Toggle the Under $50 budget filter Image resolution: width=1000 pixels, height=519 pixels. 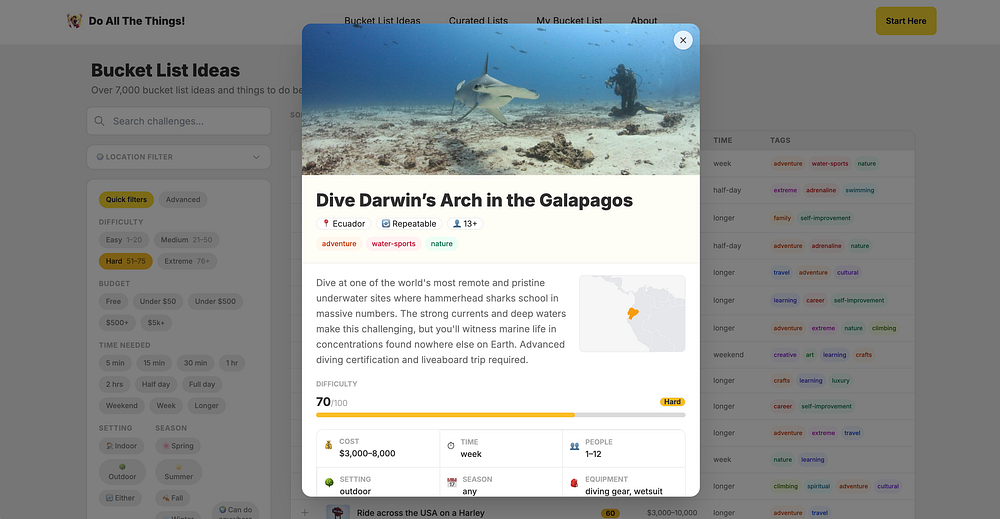point(158,302)
